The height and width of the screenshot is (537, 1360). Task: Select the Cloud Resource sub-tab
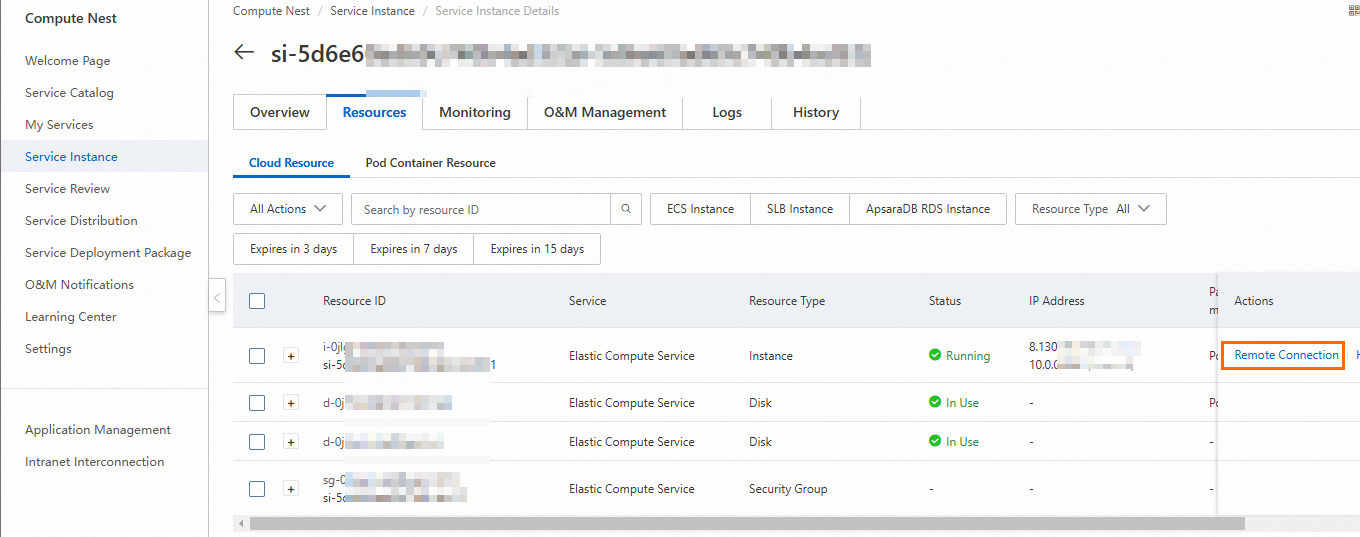click(x=291, y=162)
